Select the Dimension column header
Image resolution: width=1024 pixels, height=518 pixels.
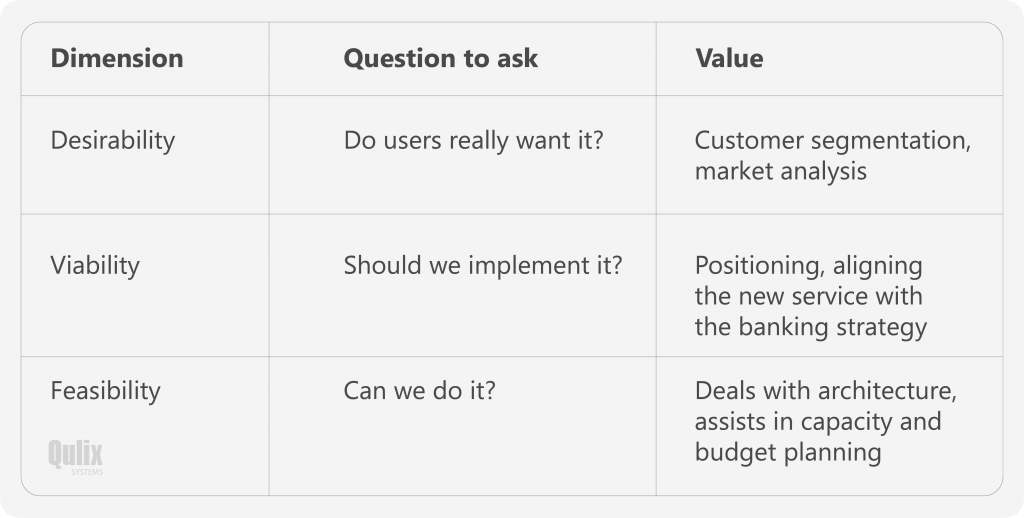tap(117, 59)
